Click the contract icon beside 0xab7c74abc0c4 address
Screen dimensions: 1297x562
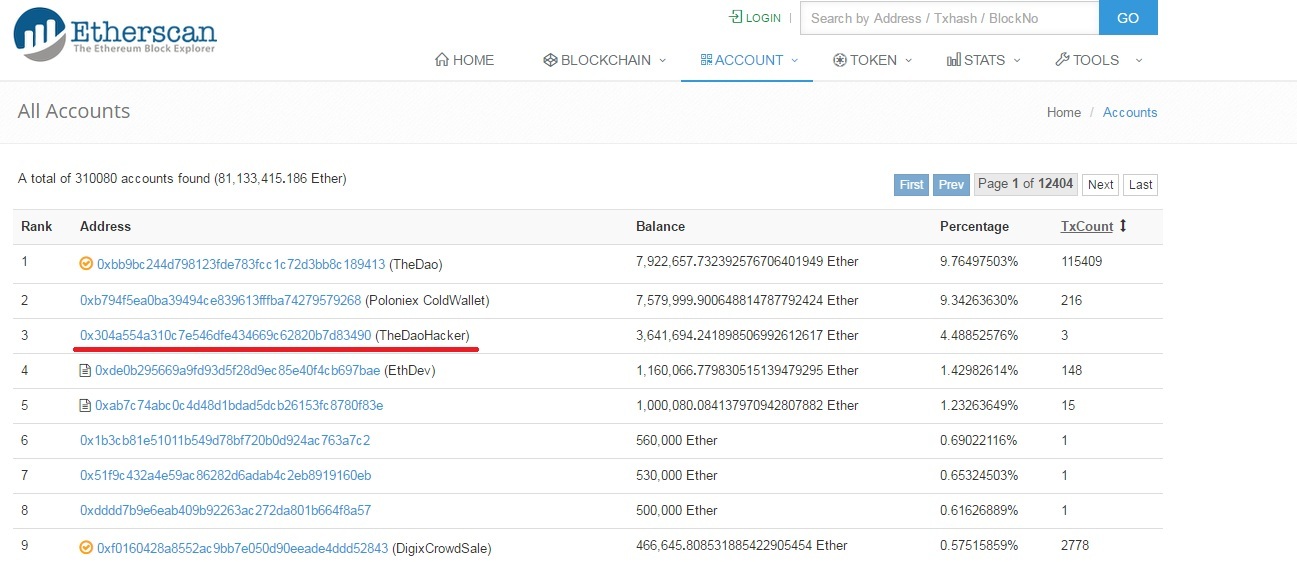tap(85, 405)
